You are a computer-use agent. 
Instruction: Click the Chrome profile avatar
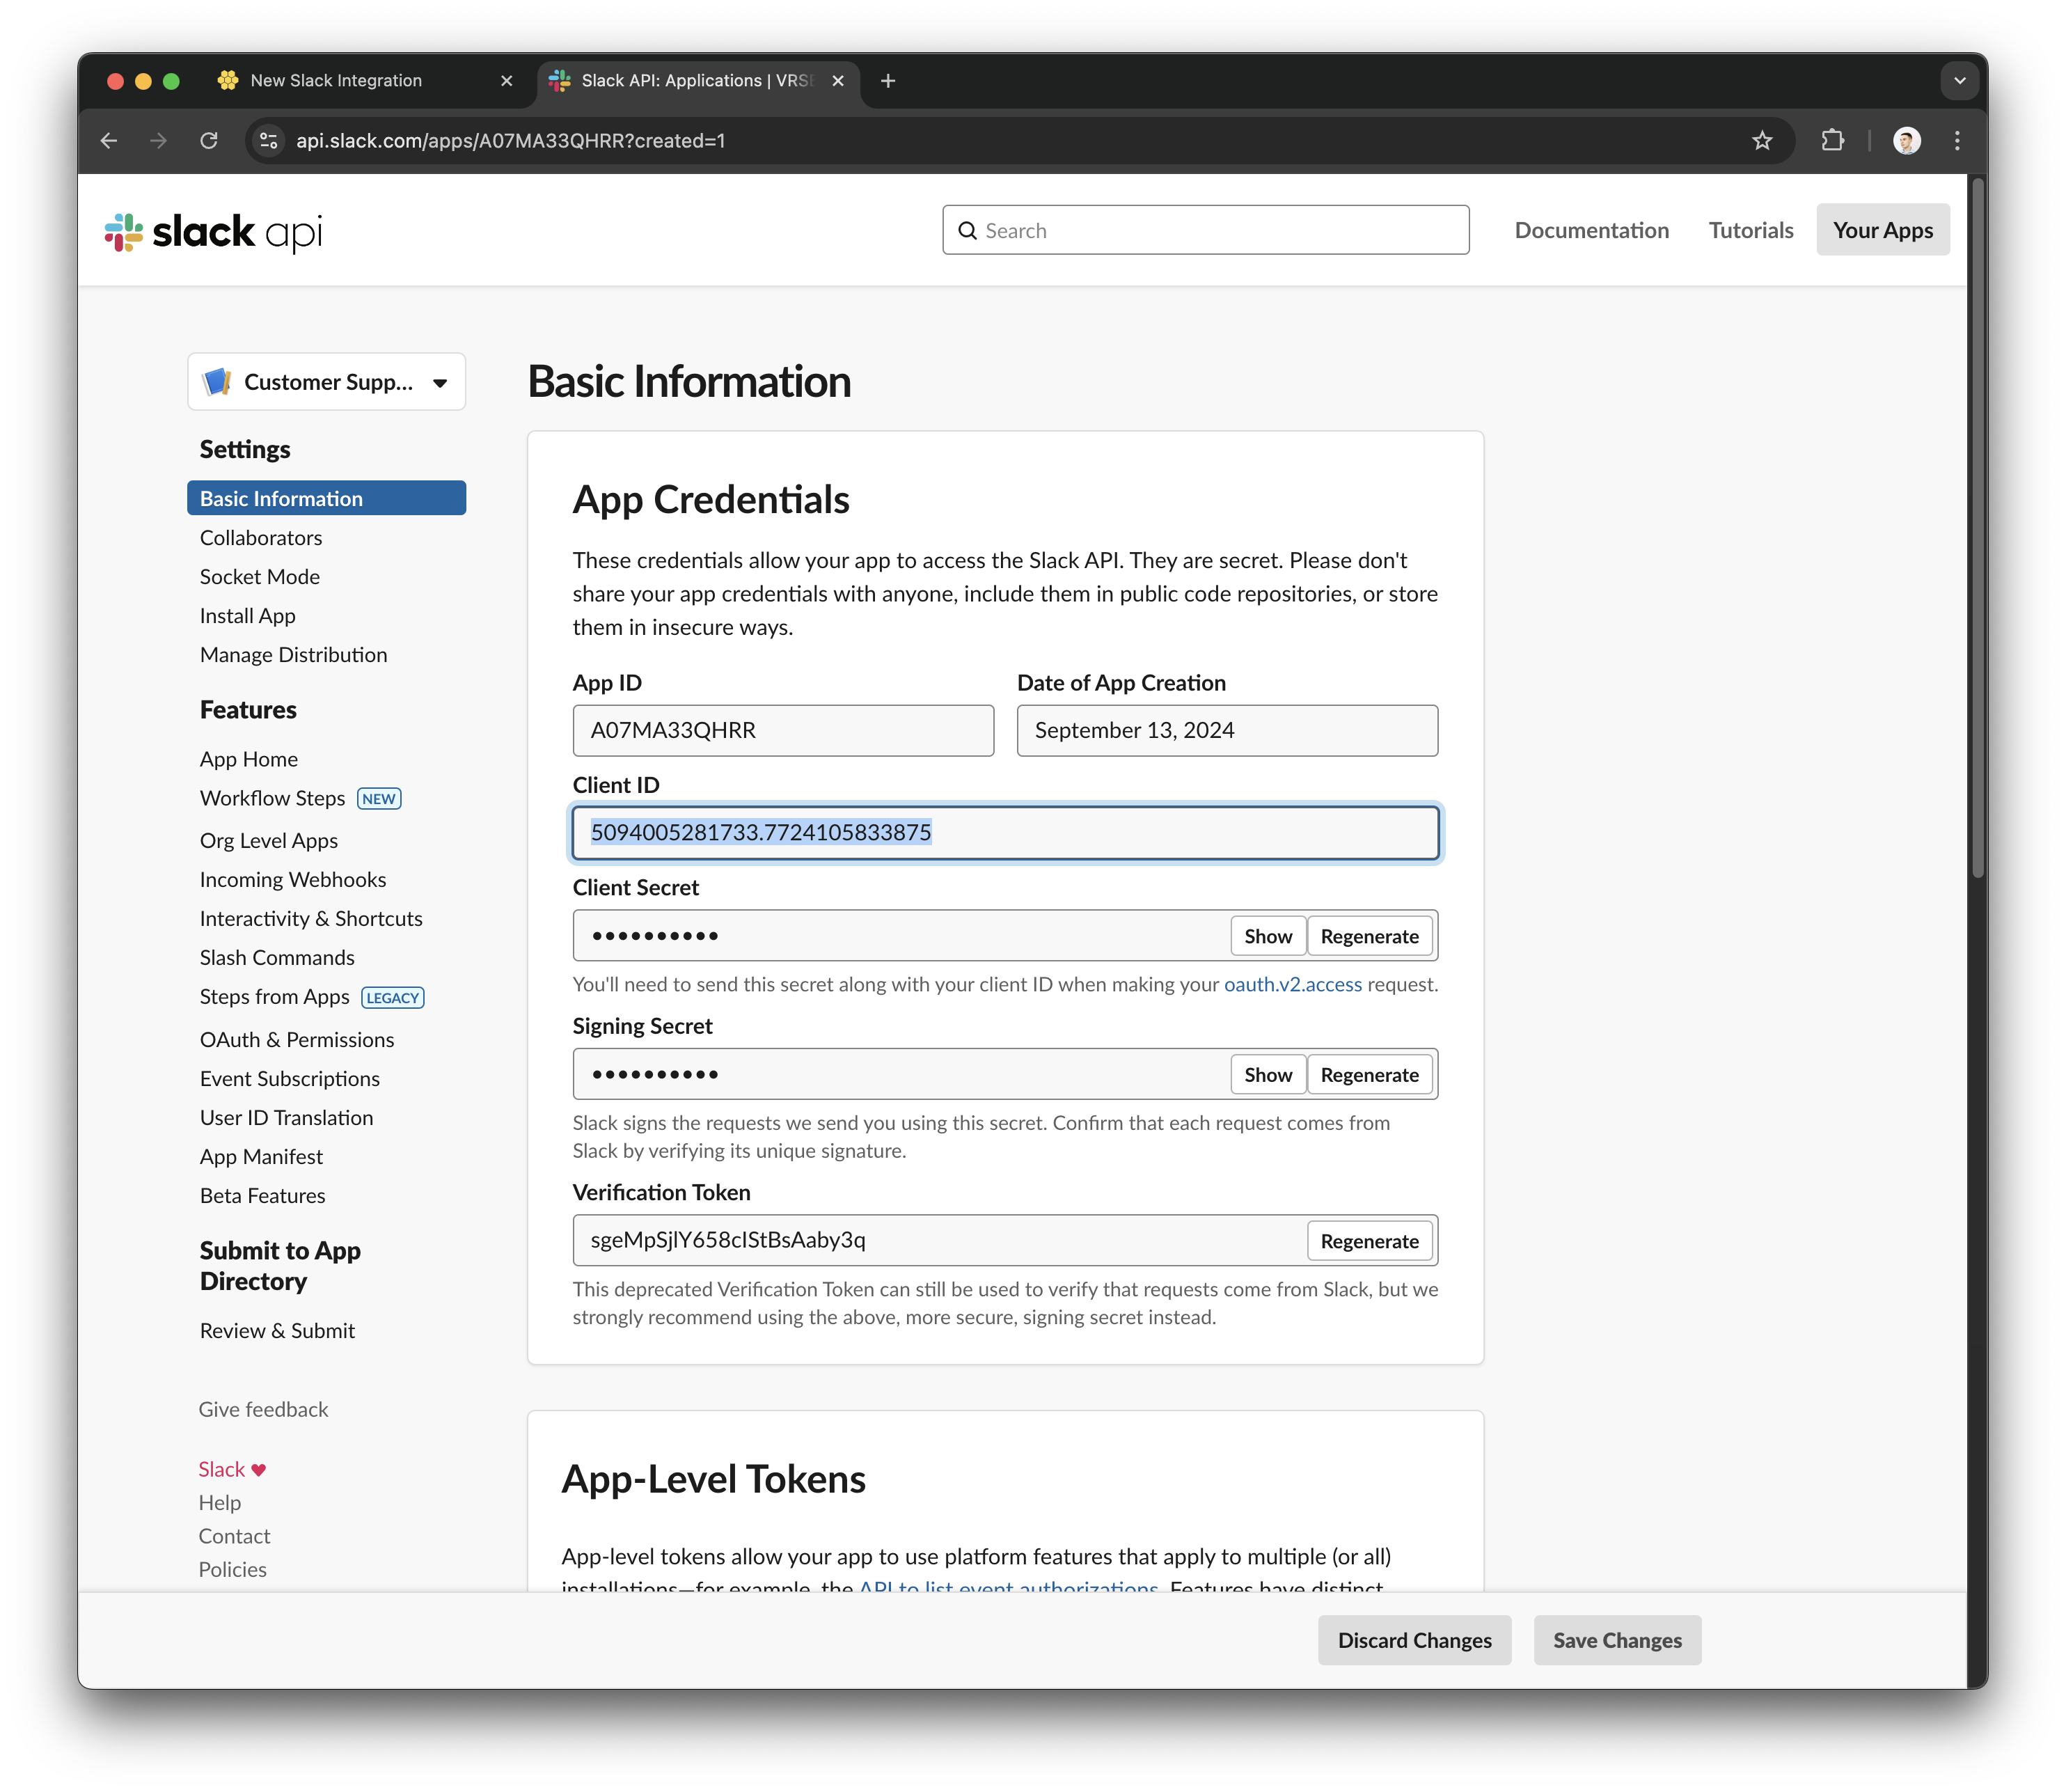[x=1906, y=141]
